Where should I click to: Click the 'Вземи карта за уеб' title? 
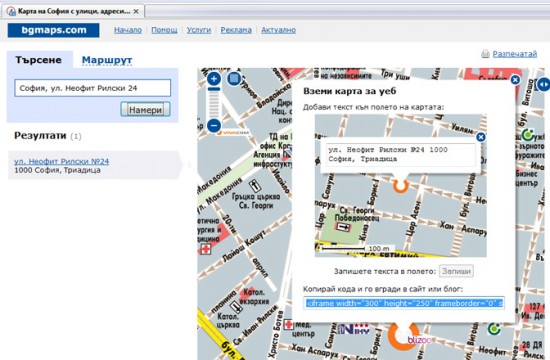click(349, 91)
